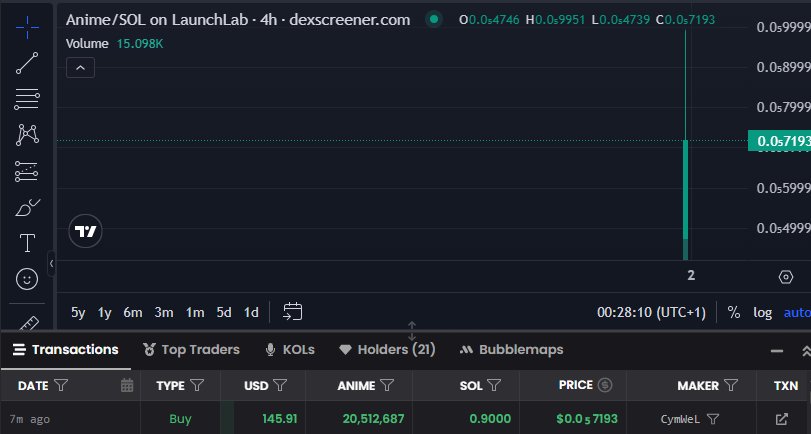Toggle log scale mode
The height and width of the screenshot is (434, 811).
click(762, 312)
